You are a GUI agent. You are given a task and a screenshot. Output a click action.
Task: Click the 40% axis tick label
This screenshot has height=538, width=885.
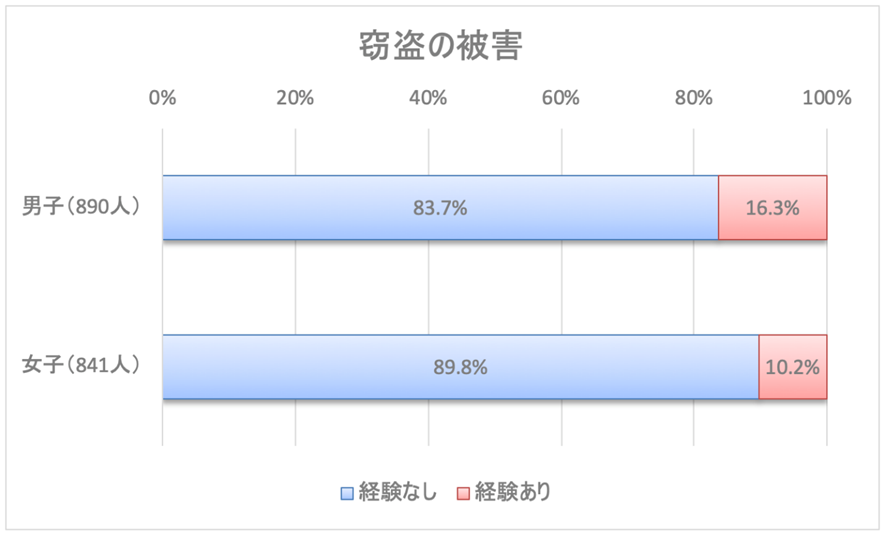coord(428,98)
